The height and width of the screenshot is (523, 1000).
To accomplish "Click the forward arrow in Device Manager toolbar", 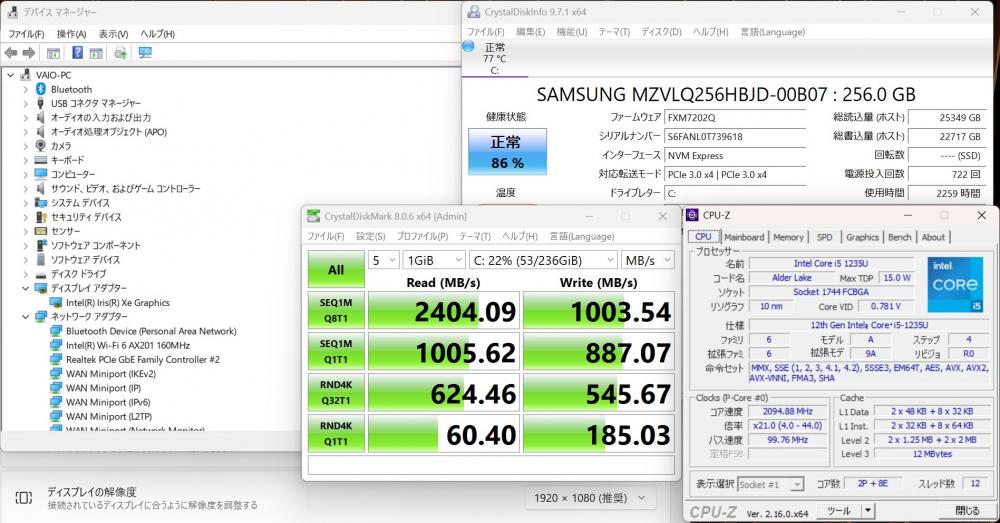I will [x=29, y=53].
